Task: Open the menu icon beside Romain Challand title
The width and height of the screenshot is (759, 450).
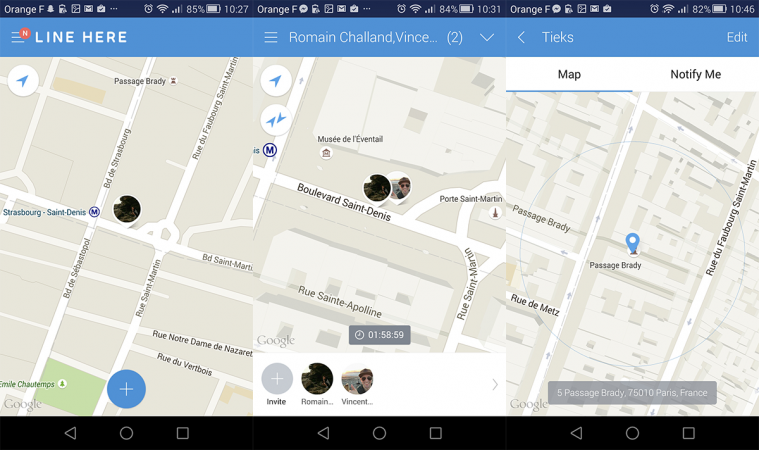Action: coord(271,37)
